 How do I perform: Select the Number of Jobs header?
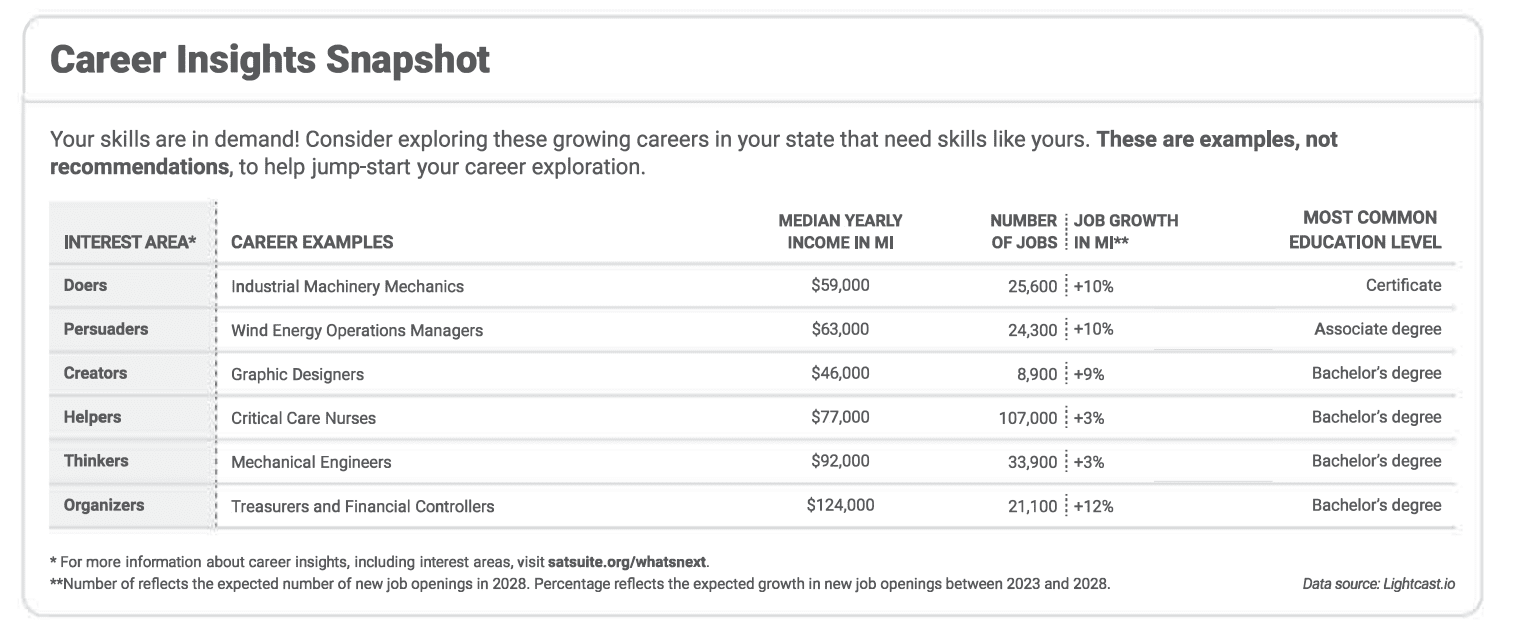click(x=1023, y=231)
